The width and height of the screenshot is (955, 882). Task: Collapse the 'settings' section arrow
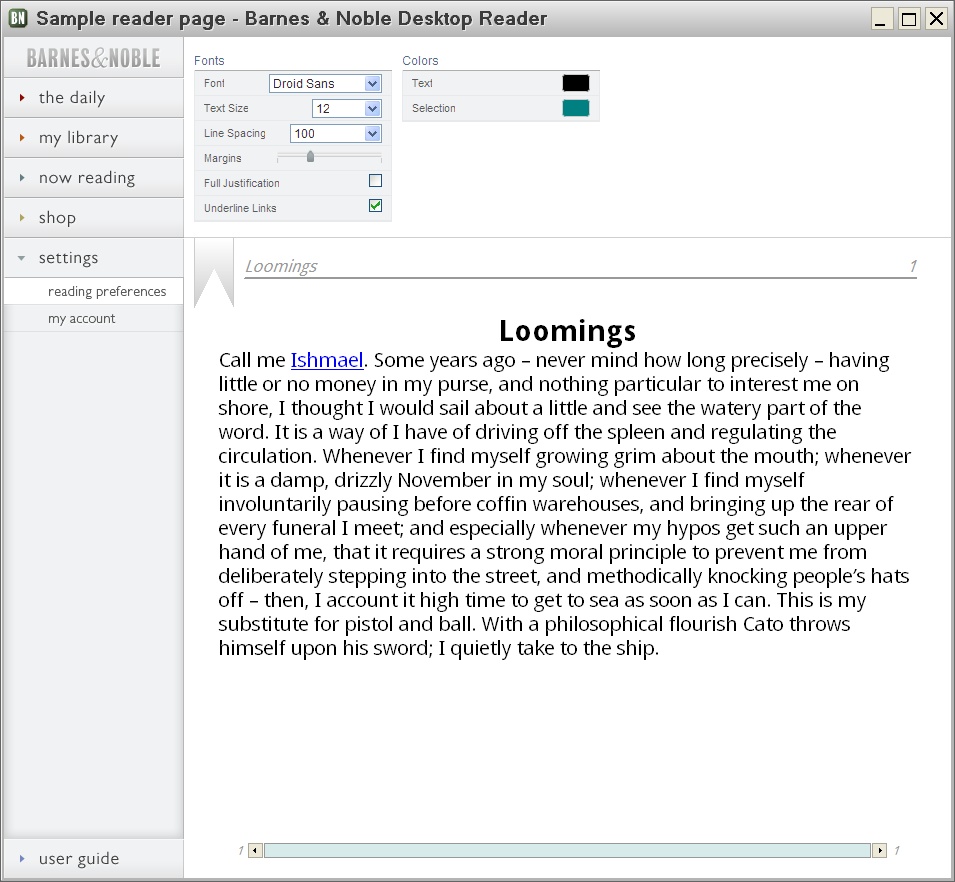point(21,258)
